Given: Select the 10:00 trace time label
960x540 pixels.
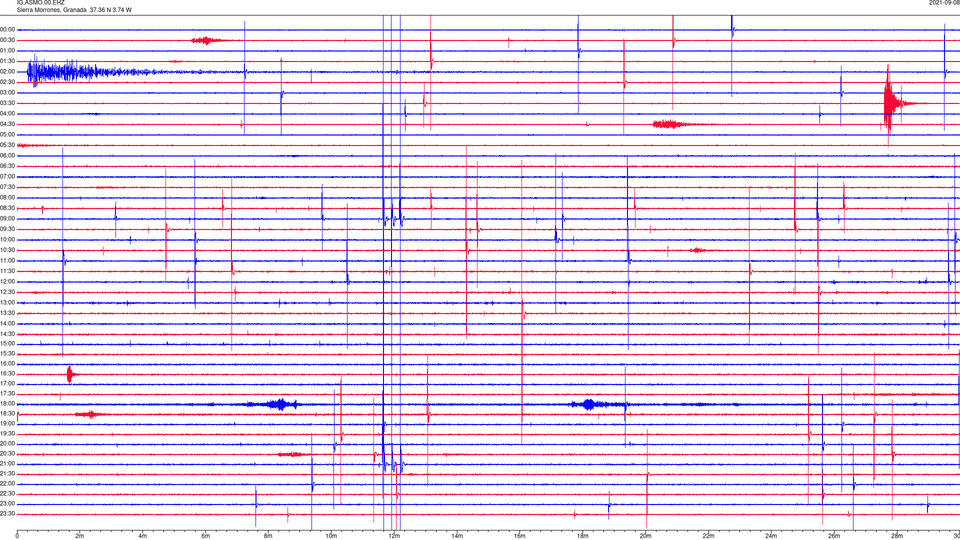Looking at the screenshot, I should [x=8, y=240].
